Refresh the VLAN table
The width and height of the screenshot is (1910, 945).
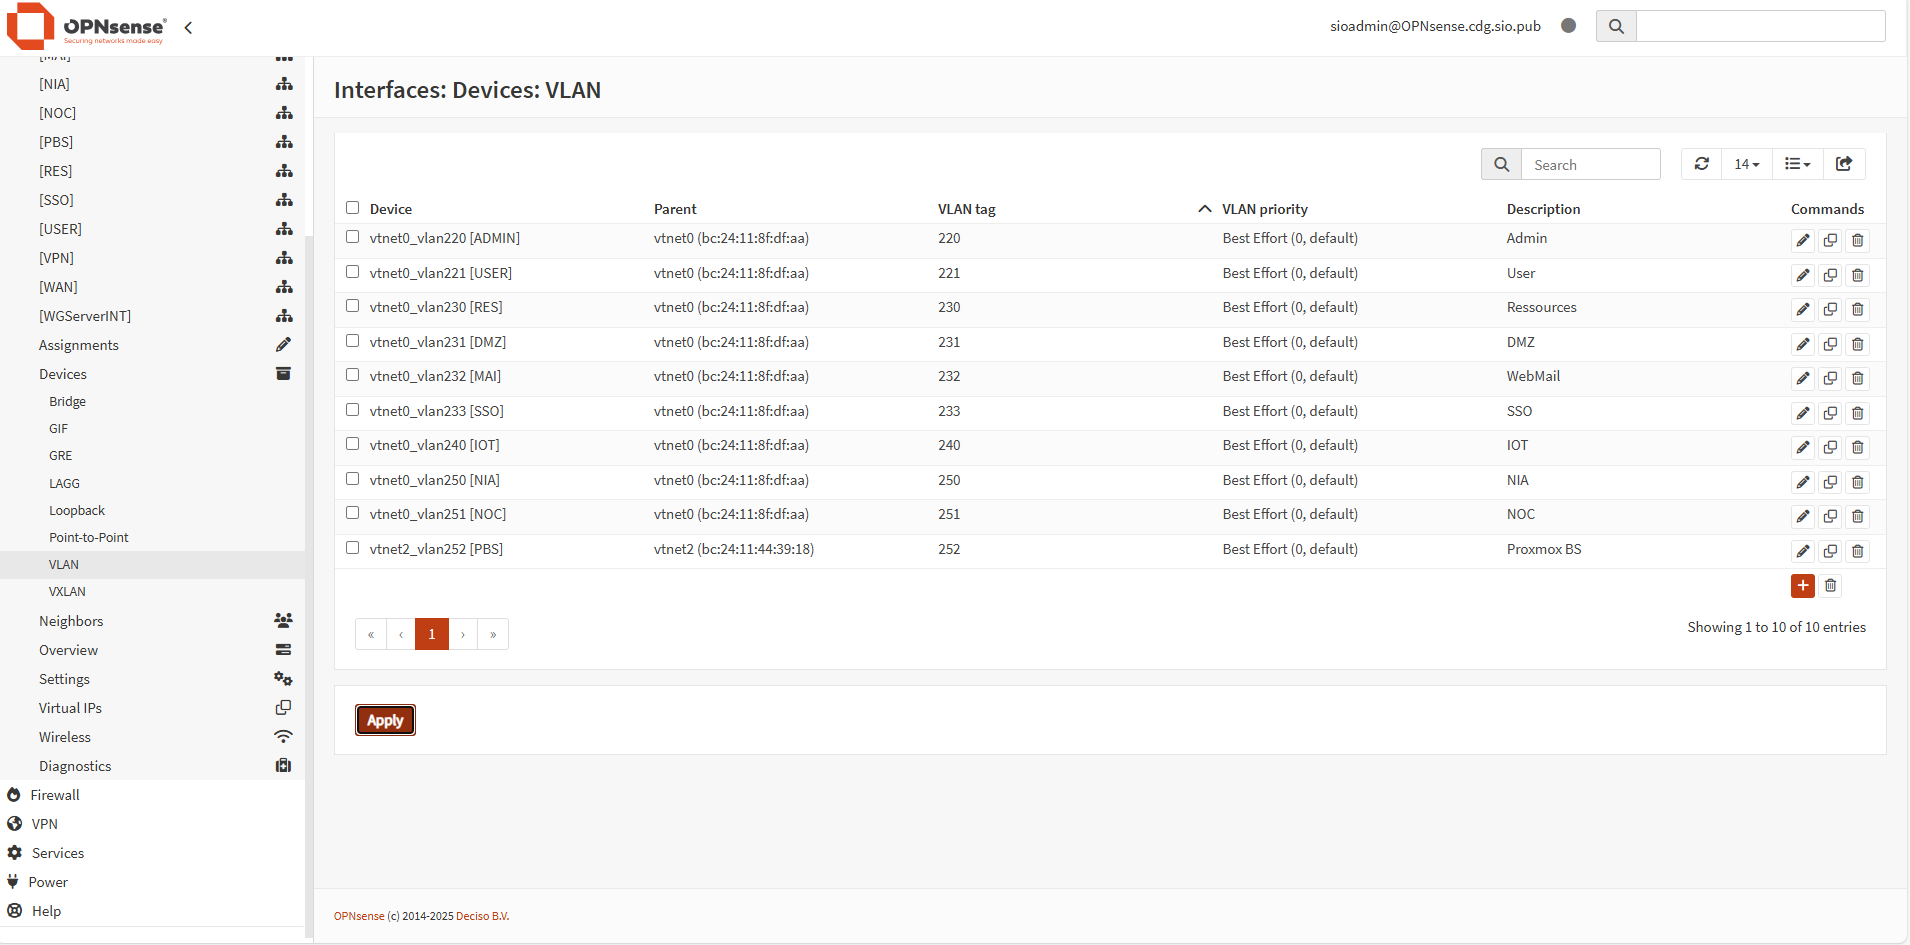click(1701, 164)
